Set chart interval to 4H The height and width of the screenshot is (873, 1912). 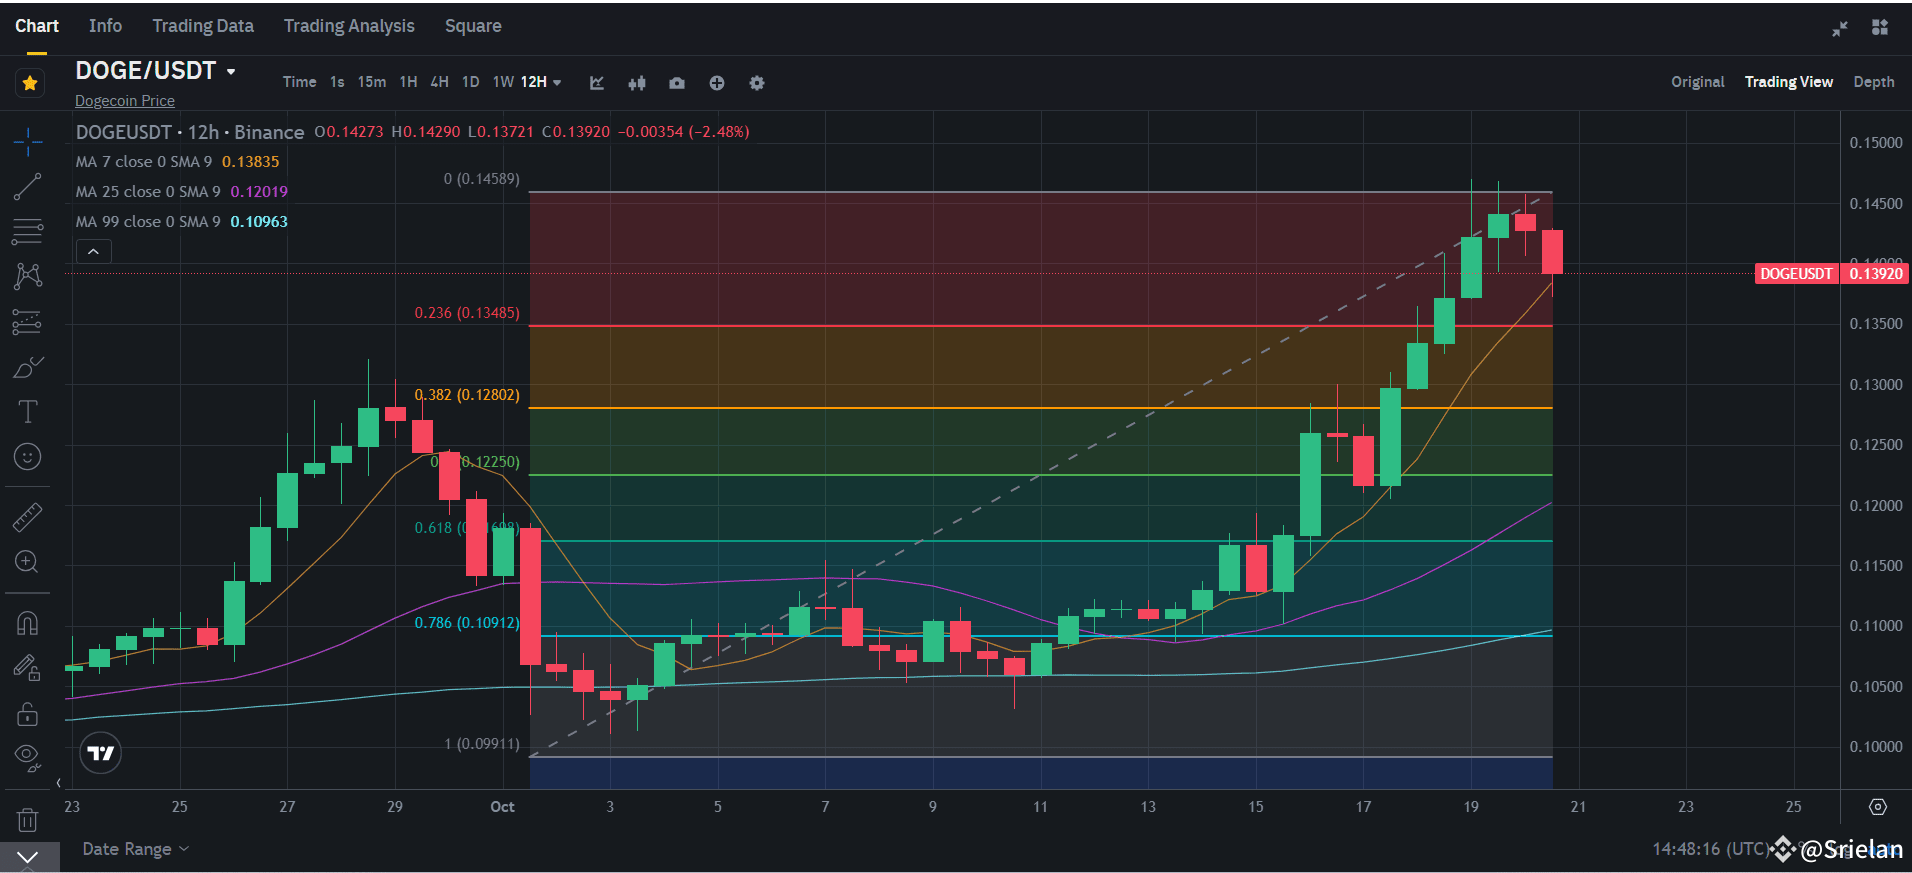pyautogui.click(x=439, y=82)
